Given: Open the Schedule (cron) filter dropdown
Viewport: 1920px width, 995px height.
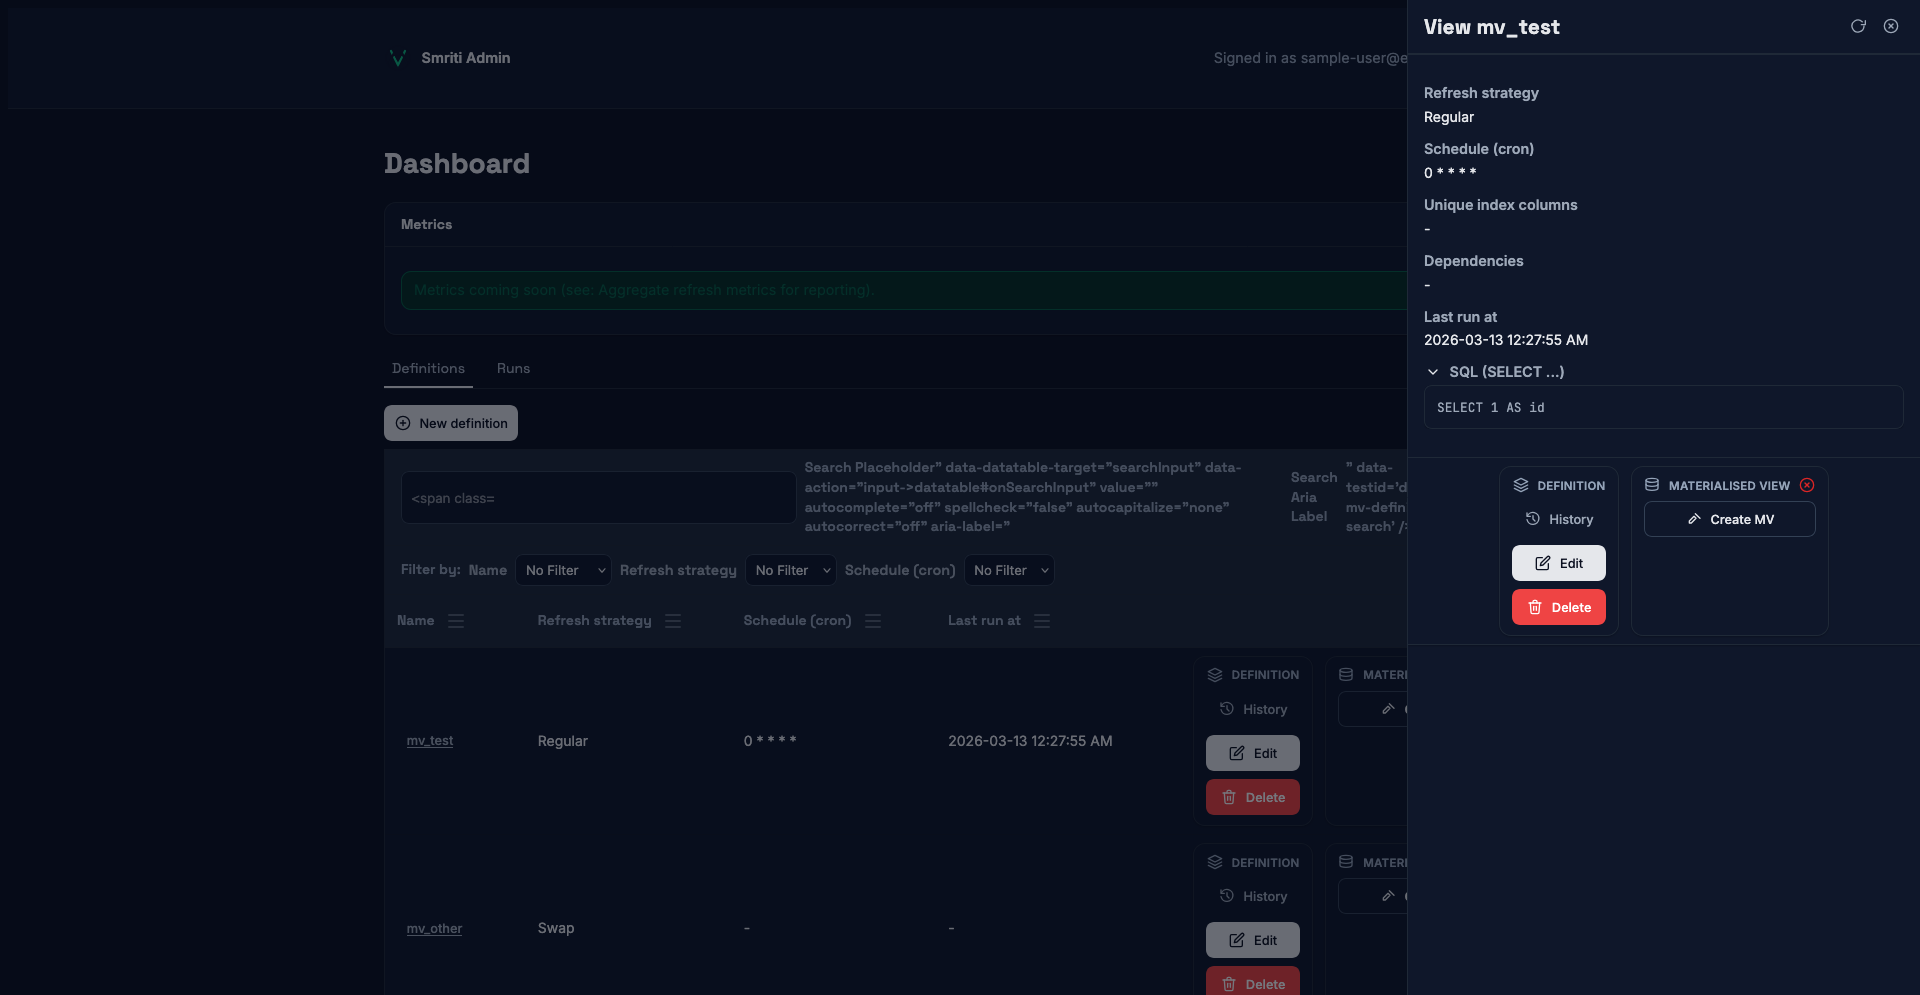Looking at the screenshot, I should [1009, 570].
